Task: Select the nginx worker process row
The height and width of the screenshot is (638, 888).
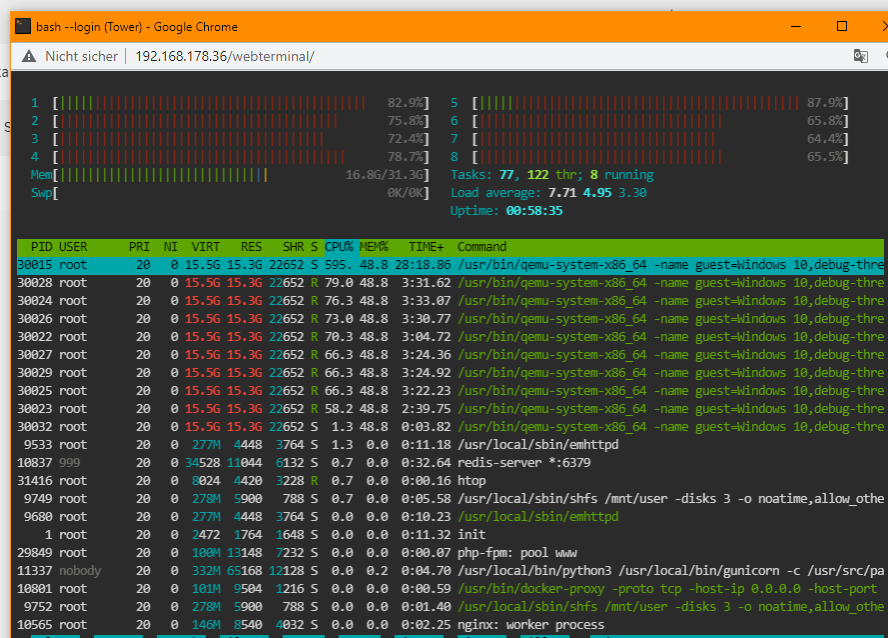Action: 450,624
